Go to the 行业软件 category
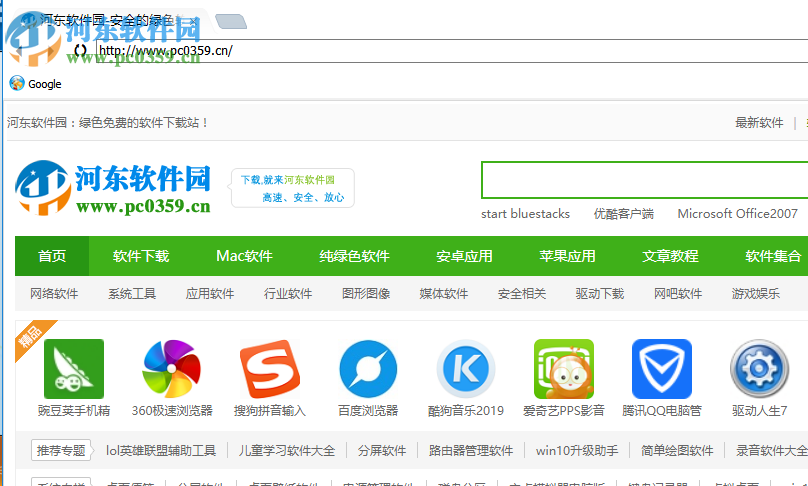 click(x=288, y=294)
